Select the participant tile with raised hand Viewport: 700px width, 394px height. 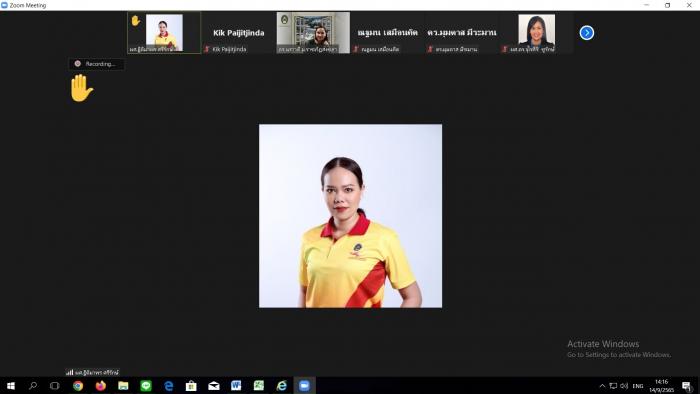coord(164,33)
